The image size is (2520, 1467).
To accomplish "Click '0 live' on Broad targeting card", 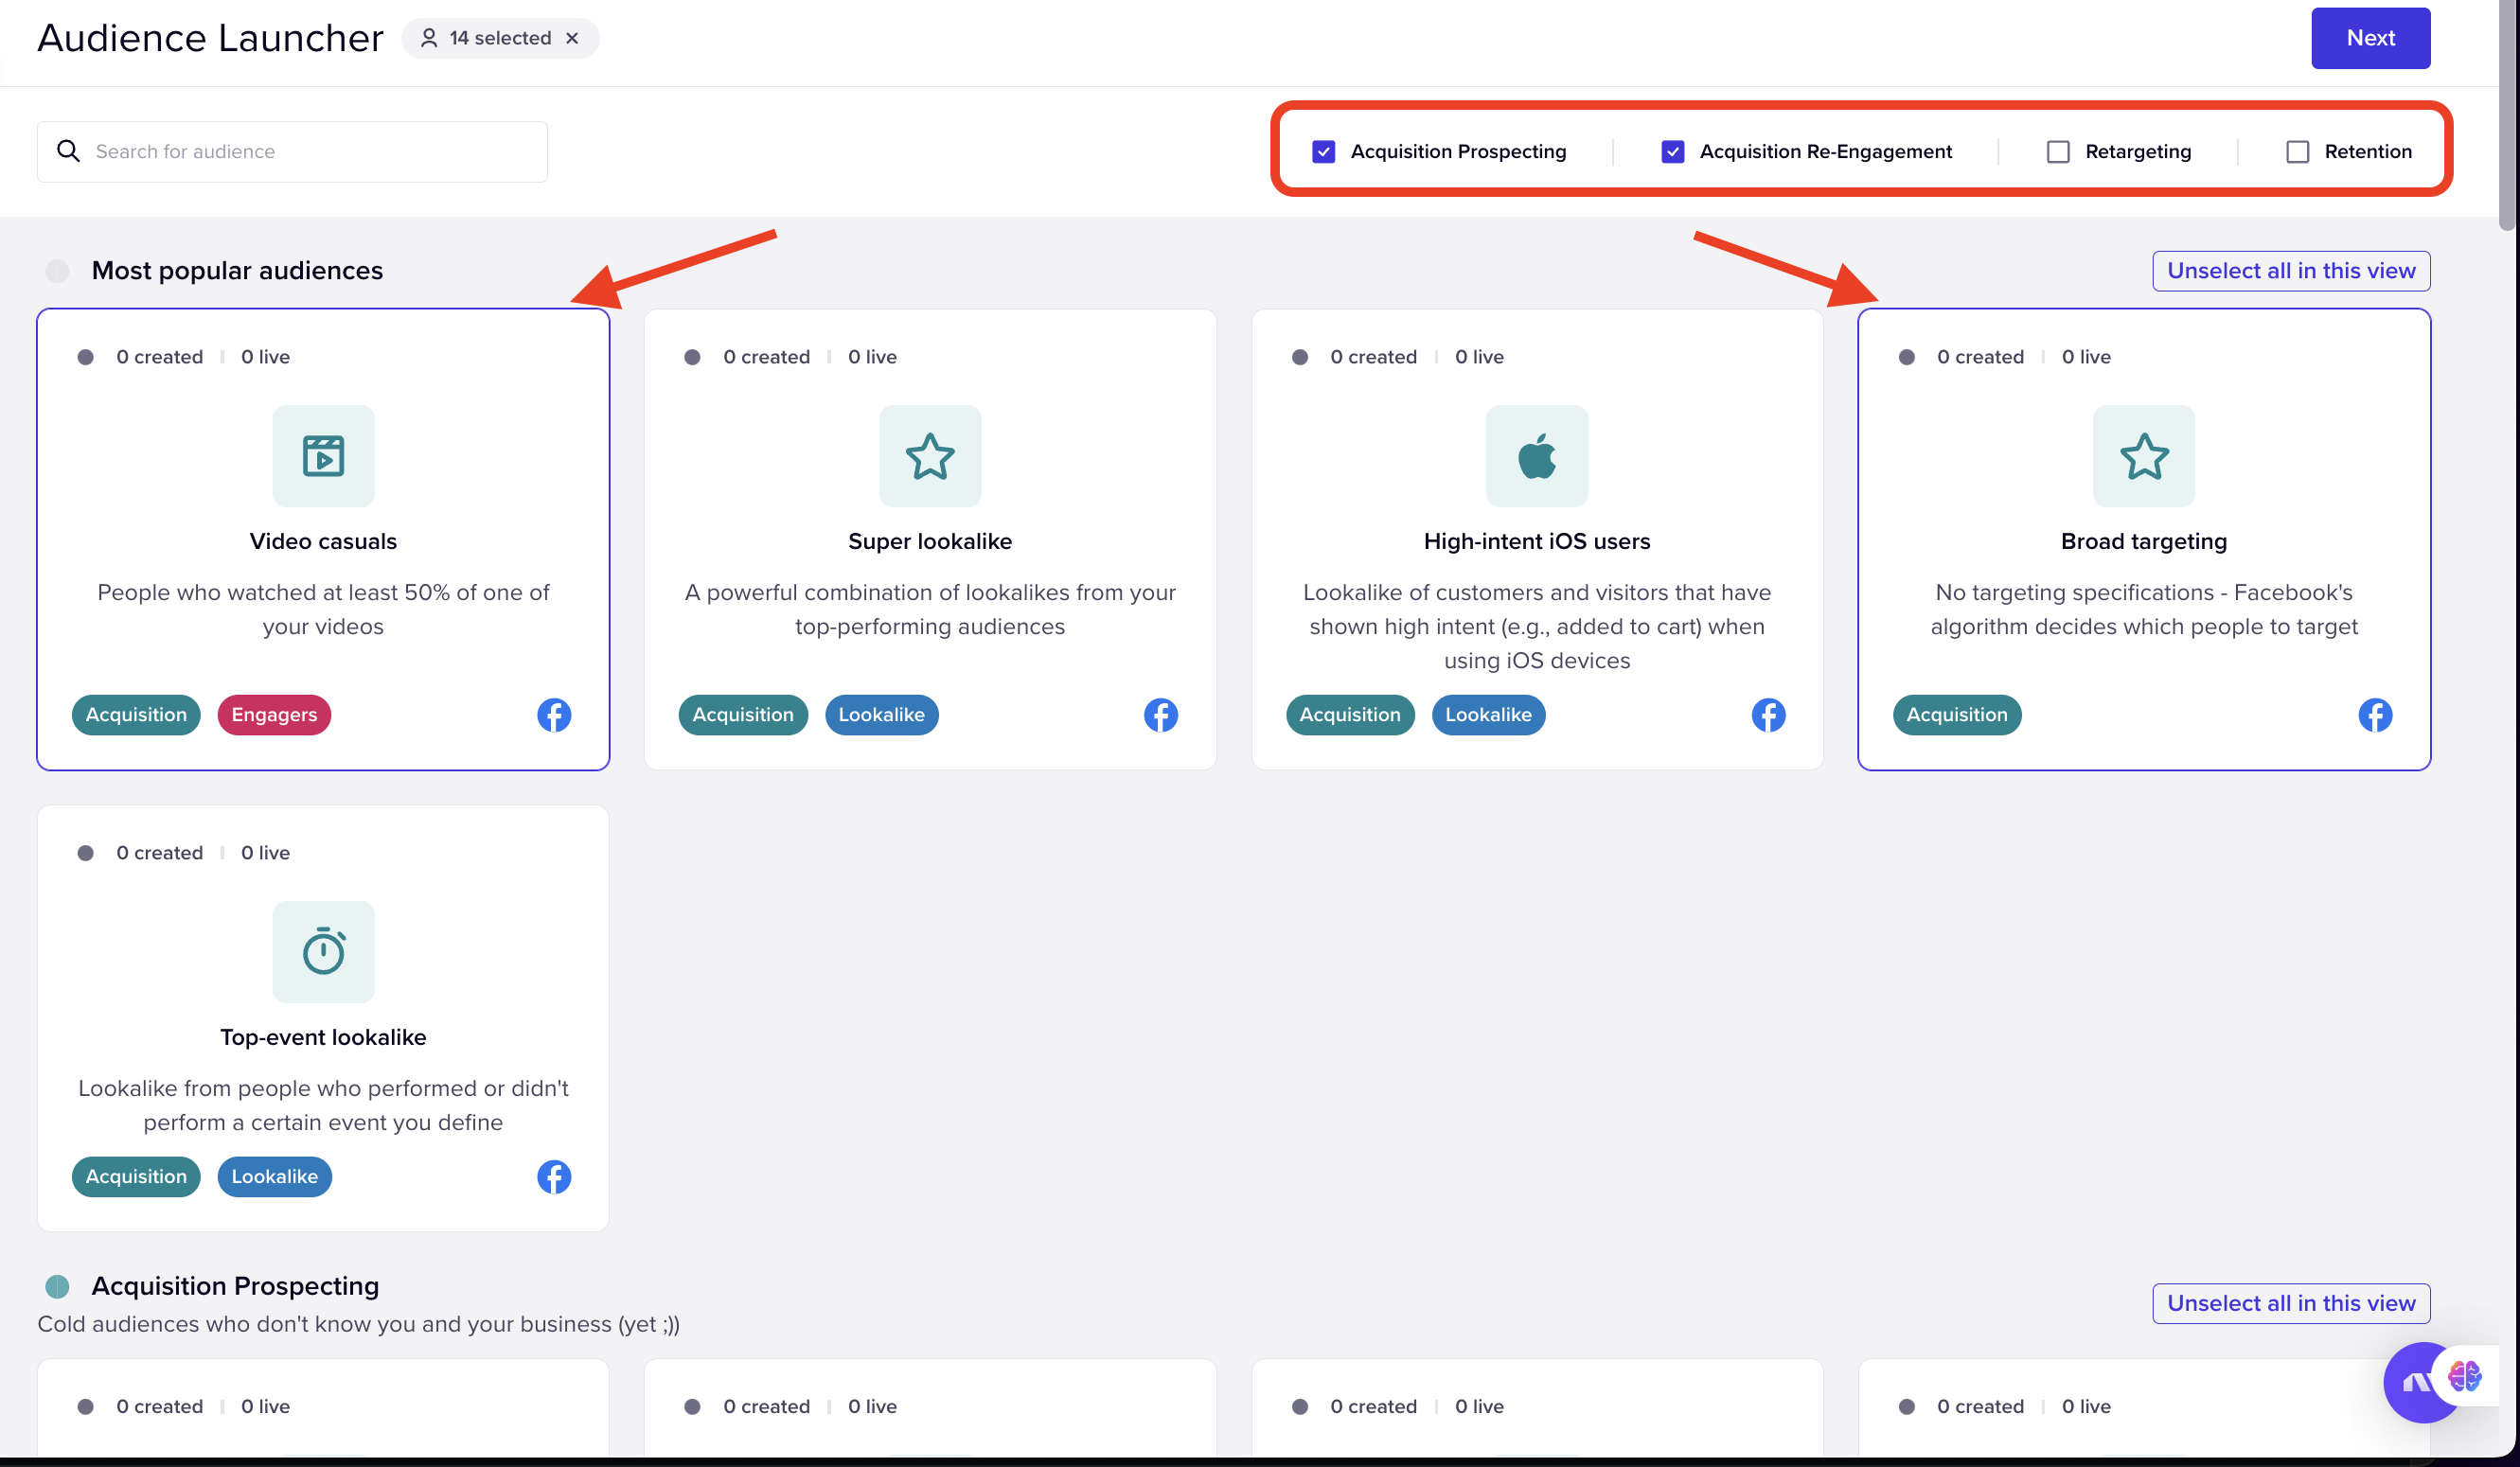I will click(2086, 357).
